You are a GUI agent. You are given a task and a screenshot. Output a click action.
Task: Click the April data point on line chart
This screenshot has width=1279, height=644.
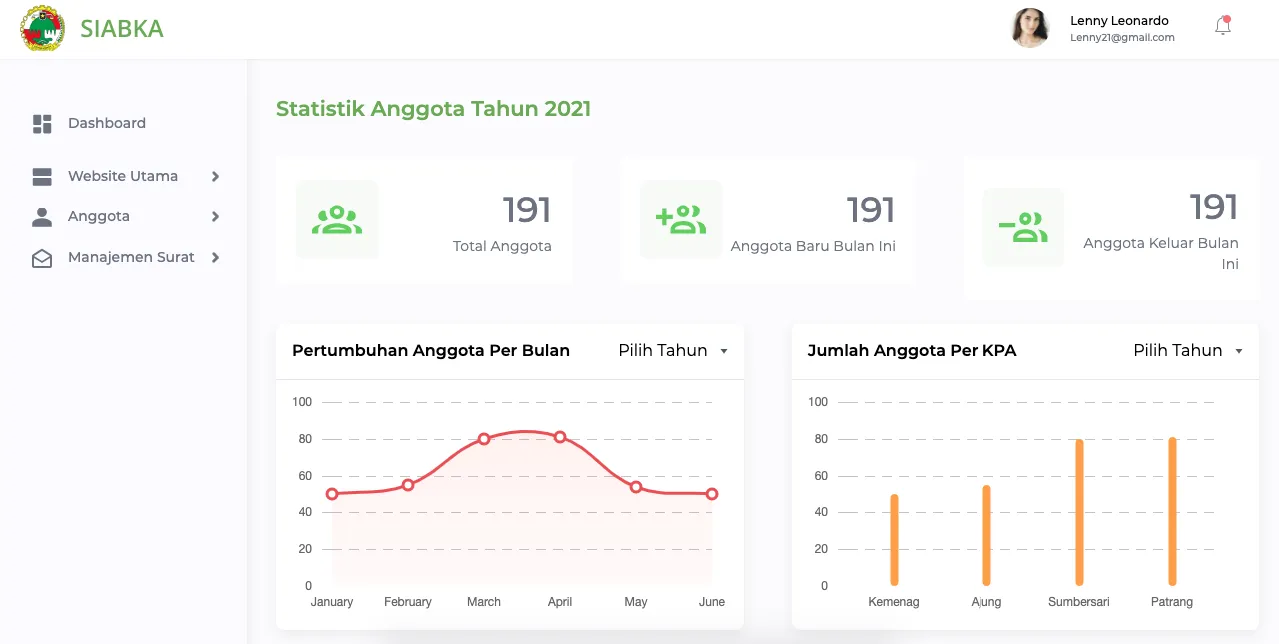(x=560, y=437)
